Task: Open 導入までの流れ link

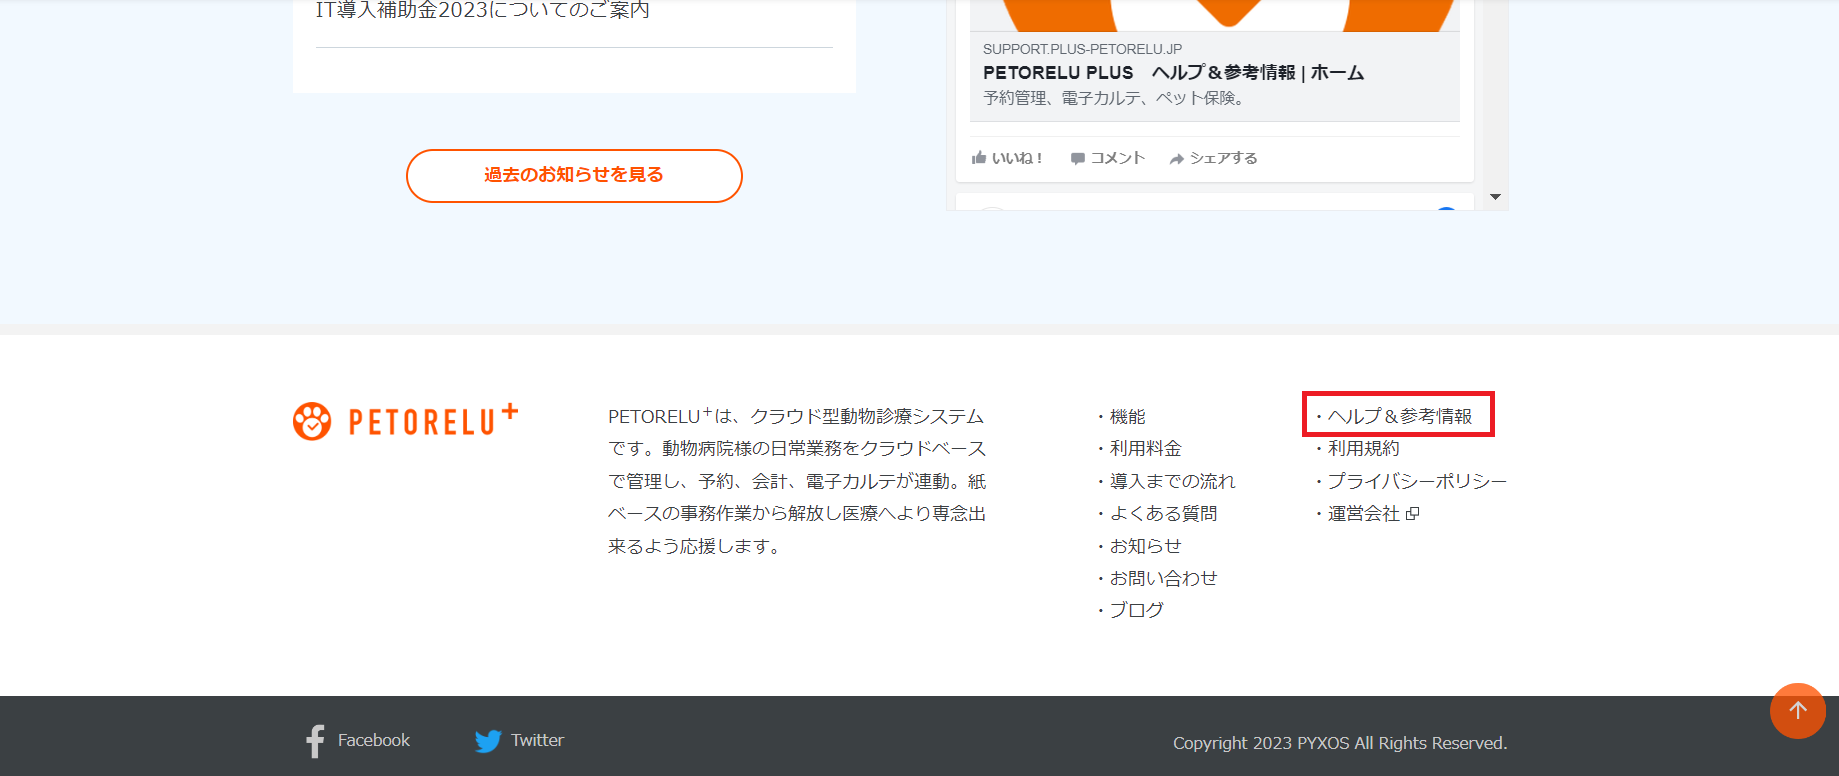Action: (x=1172, y=482)
